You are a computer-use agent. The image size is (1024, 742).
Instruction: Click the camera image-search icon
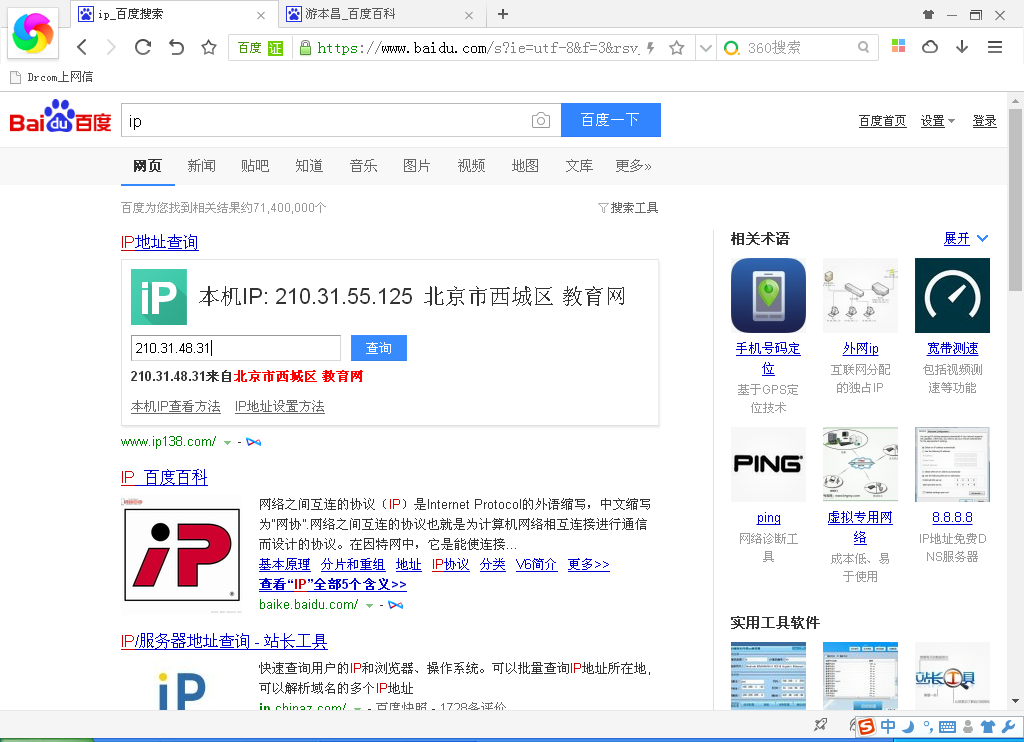tap(541, 120)
